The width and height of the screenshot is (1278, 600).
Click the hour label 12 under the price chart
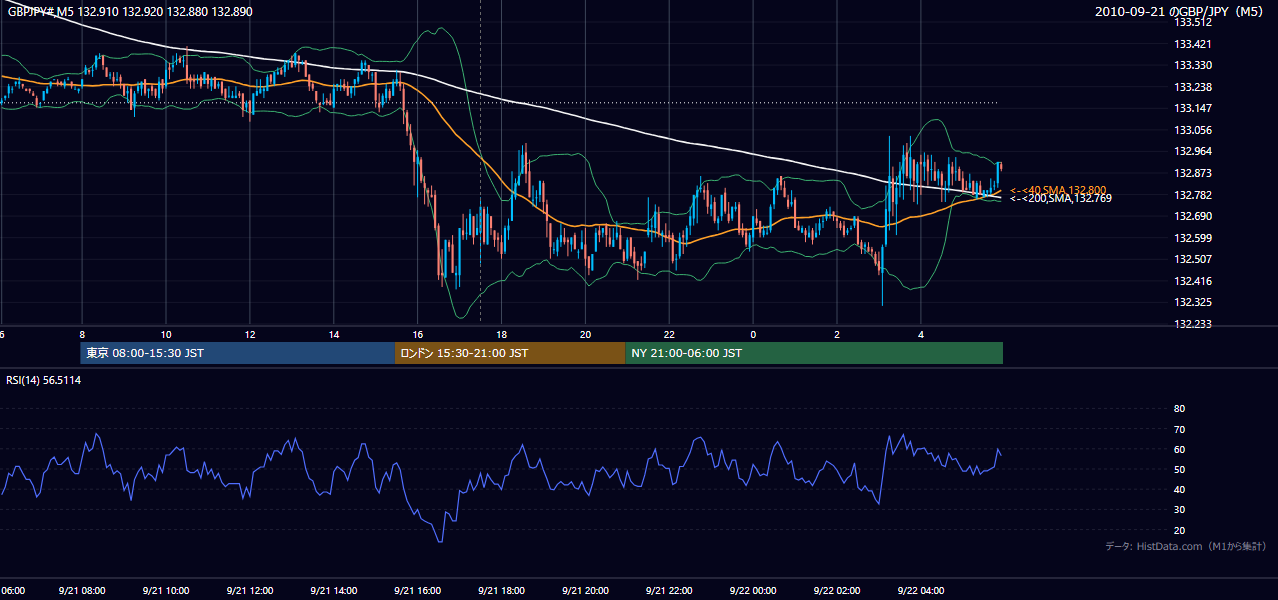tap(250, 334)
